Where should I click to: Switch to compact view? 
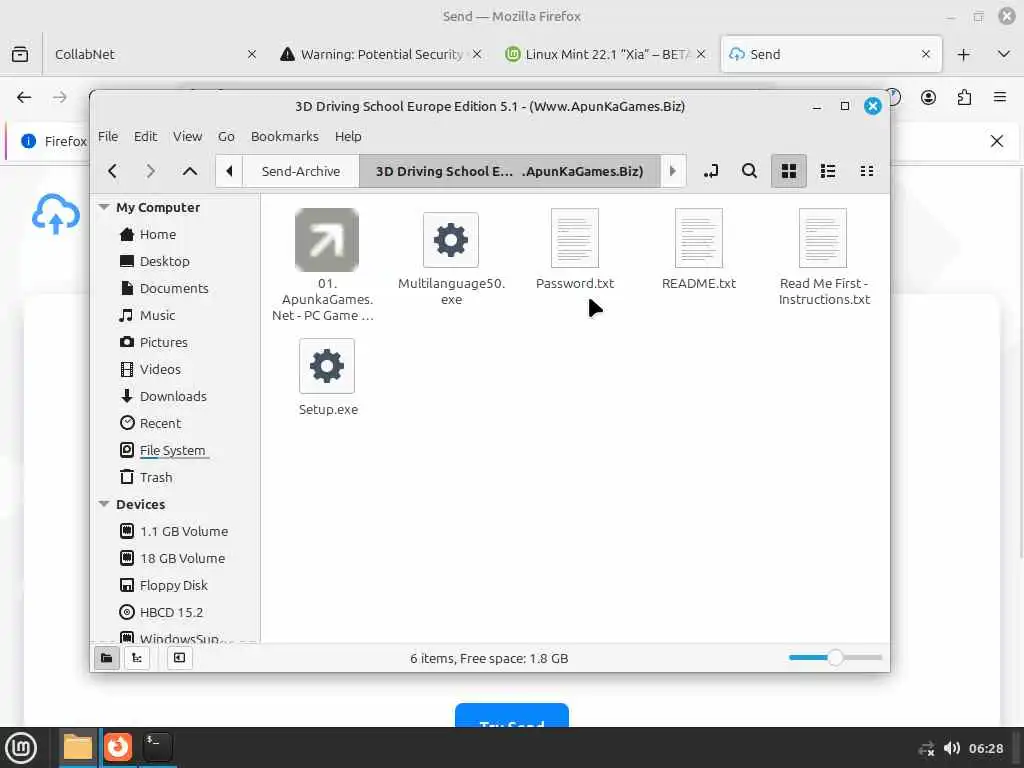pos(867,171)
